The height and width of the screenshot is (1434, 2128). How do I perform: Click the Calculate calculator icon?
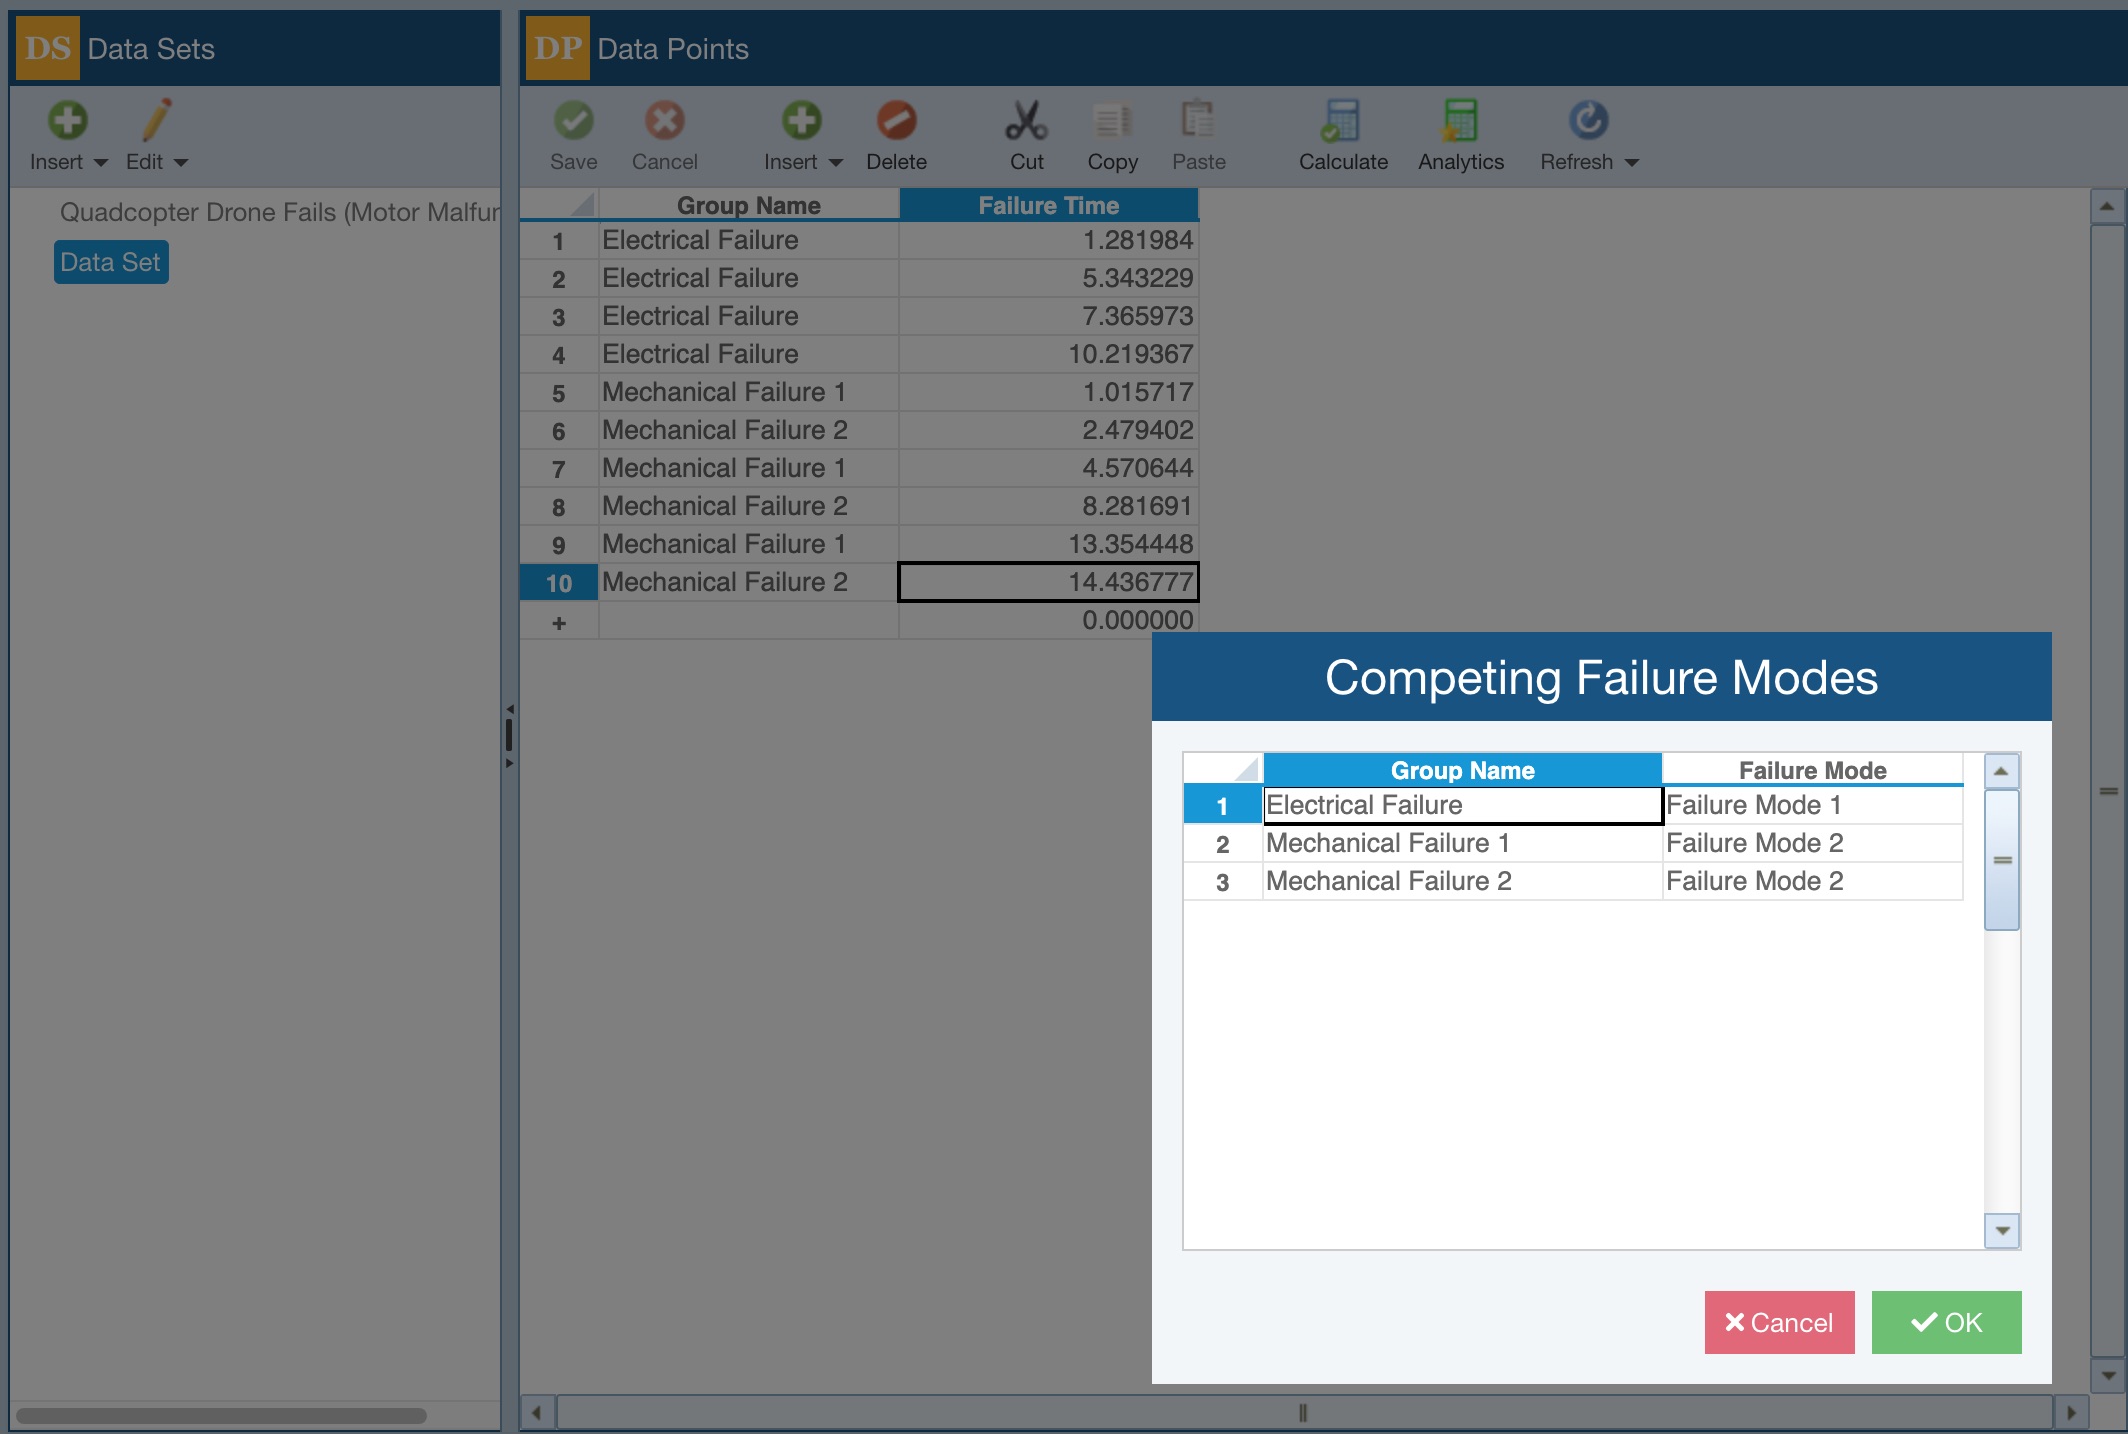(x=1341, y=121)
